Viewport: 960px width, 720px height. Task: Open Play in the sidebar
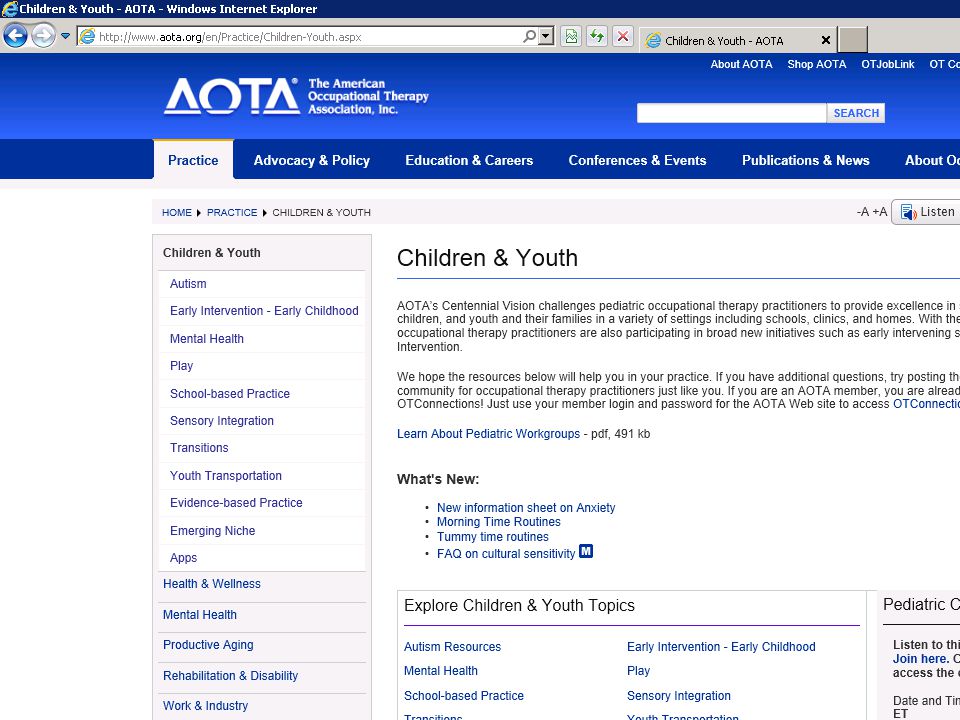pos(181,366)
